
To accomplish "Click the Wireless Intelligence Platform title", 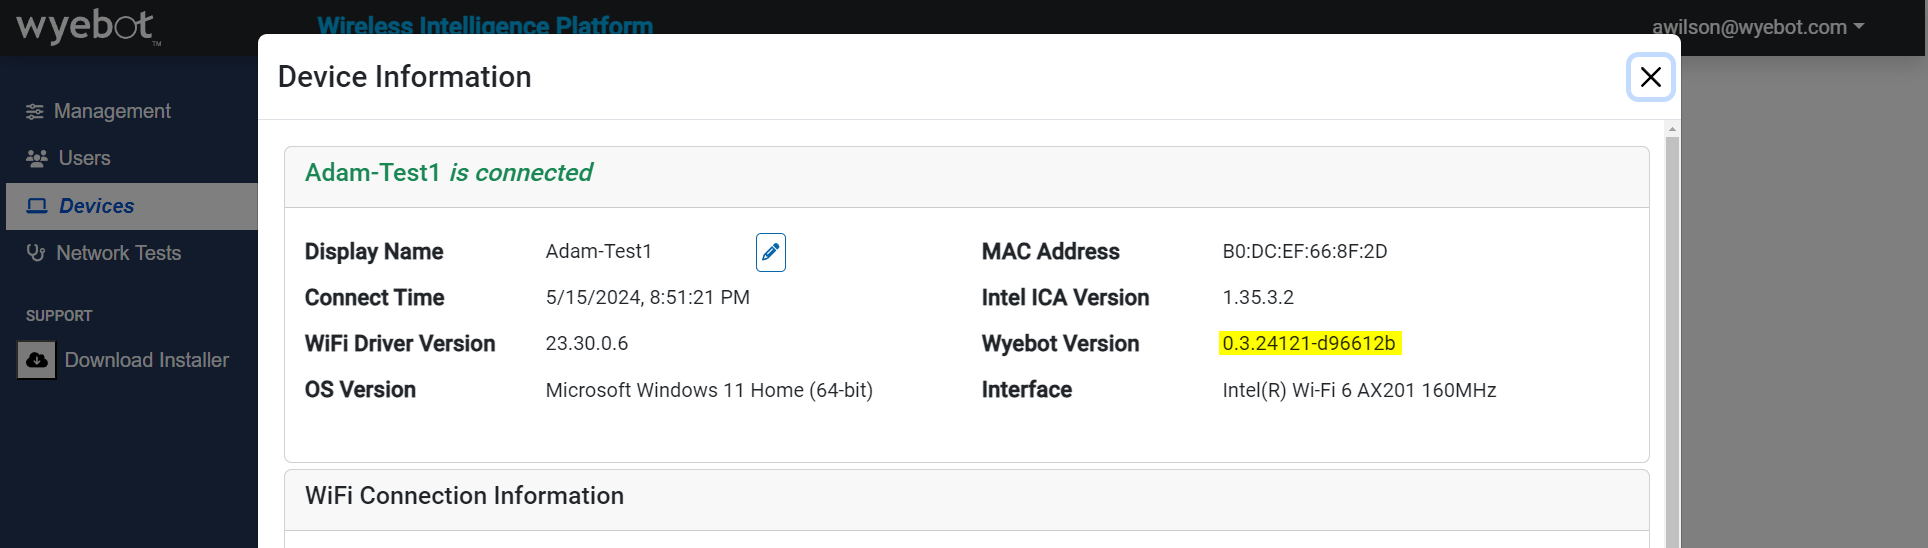I will point(485,24).
